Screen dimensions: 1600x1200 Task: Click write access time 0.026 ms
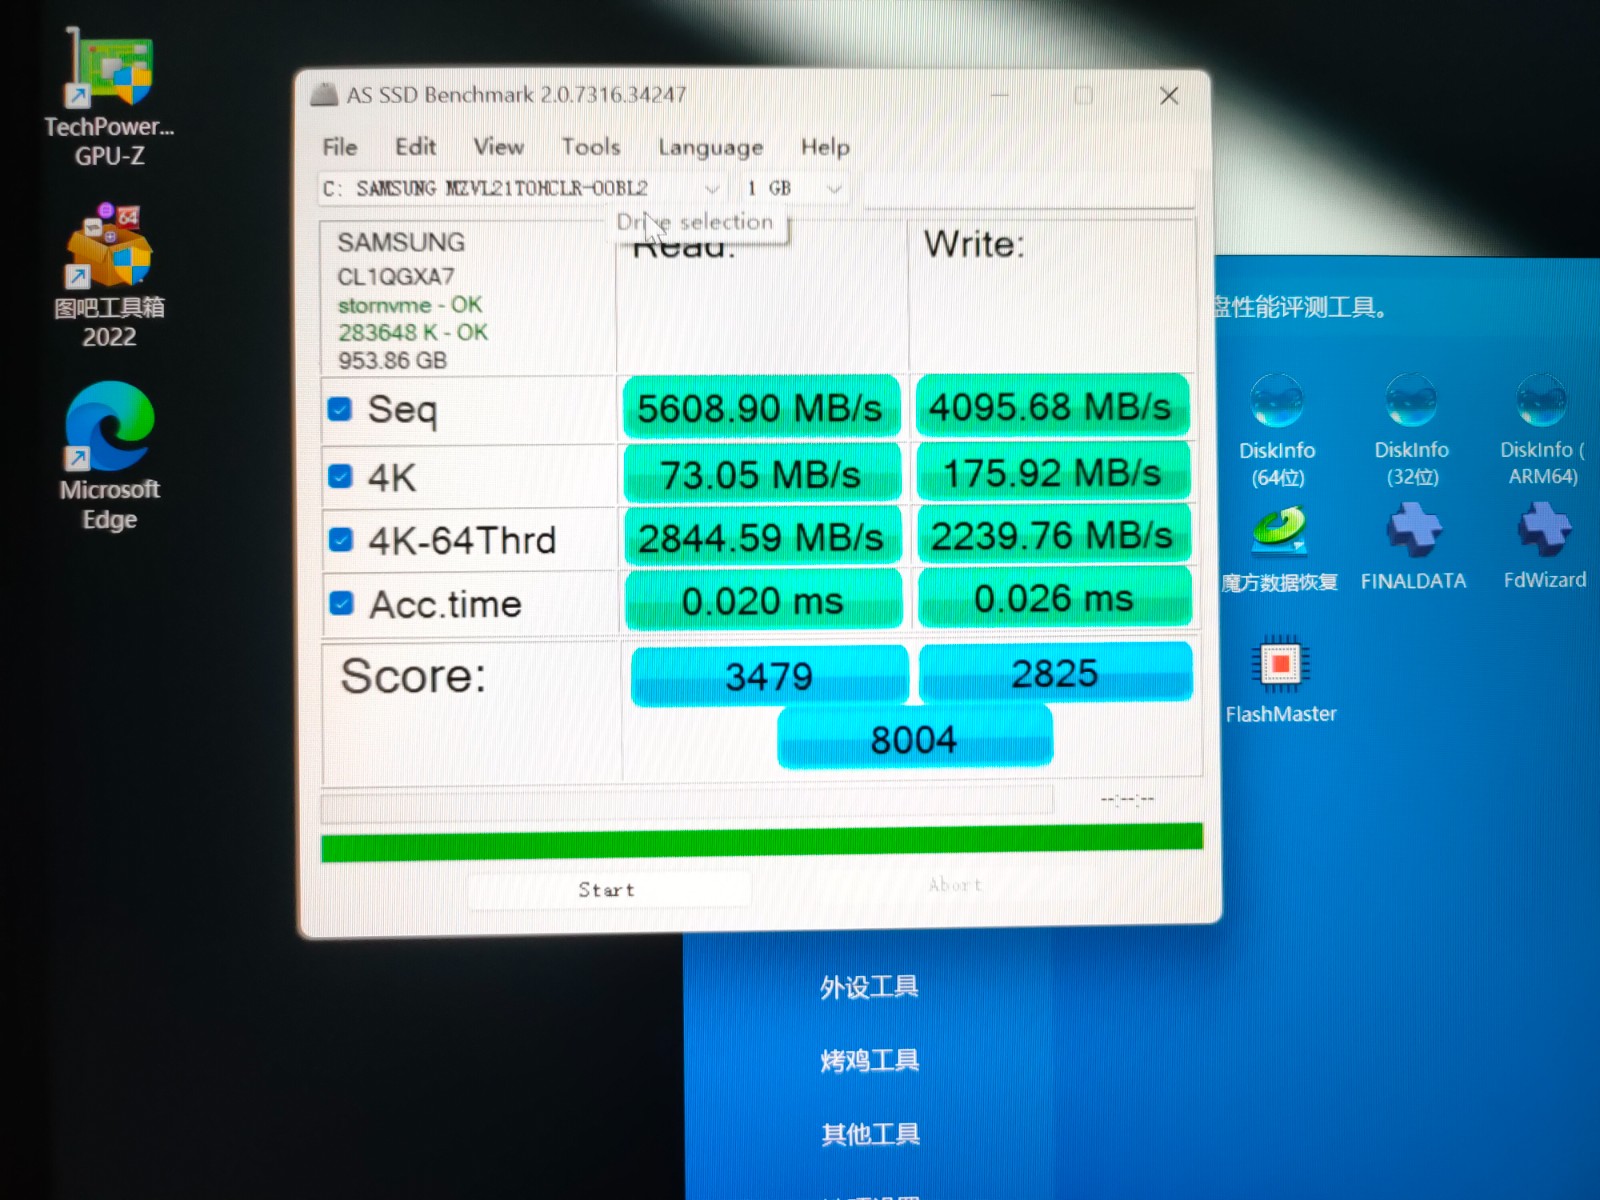[1054, 598]
